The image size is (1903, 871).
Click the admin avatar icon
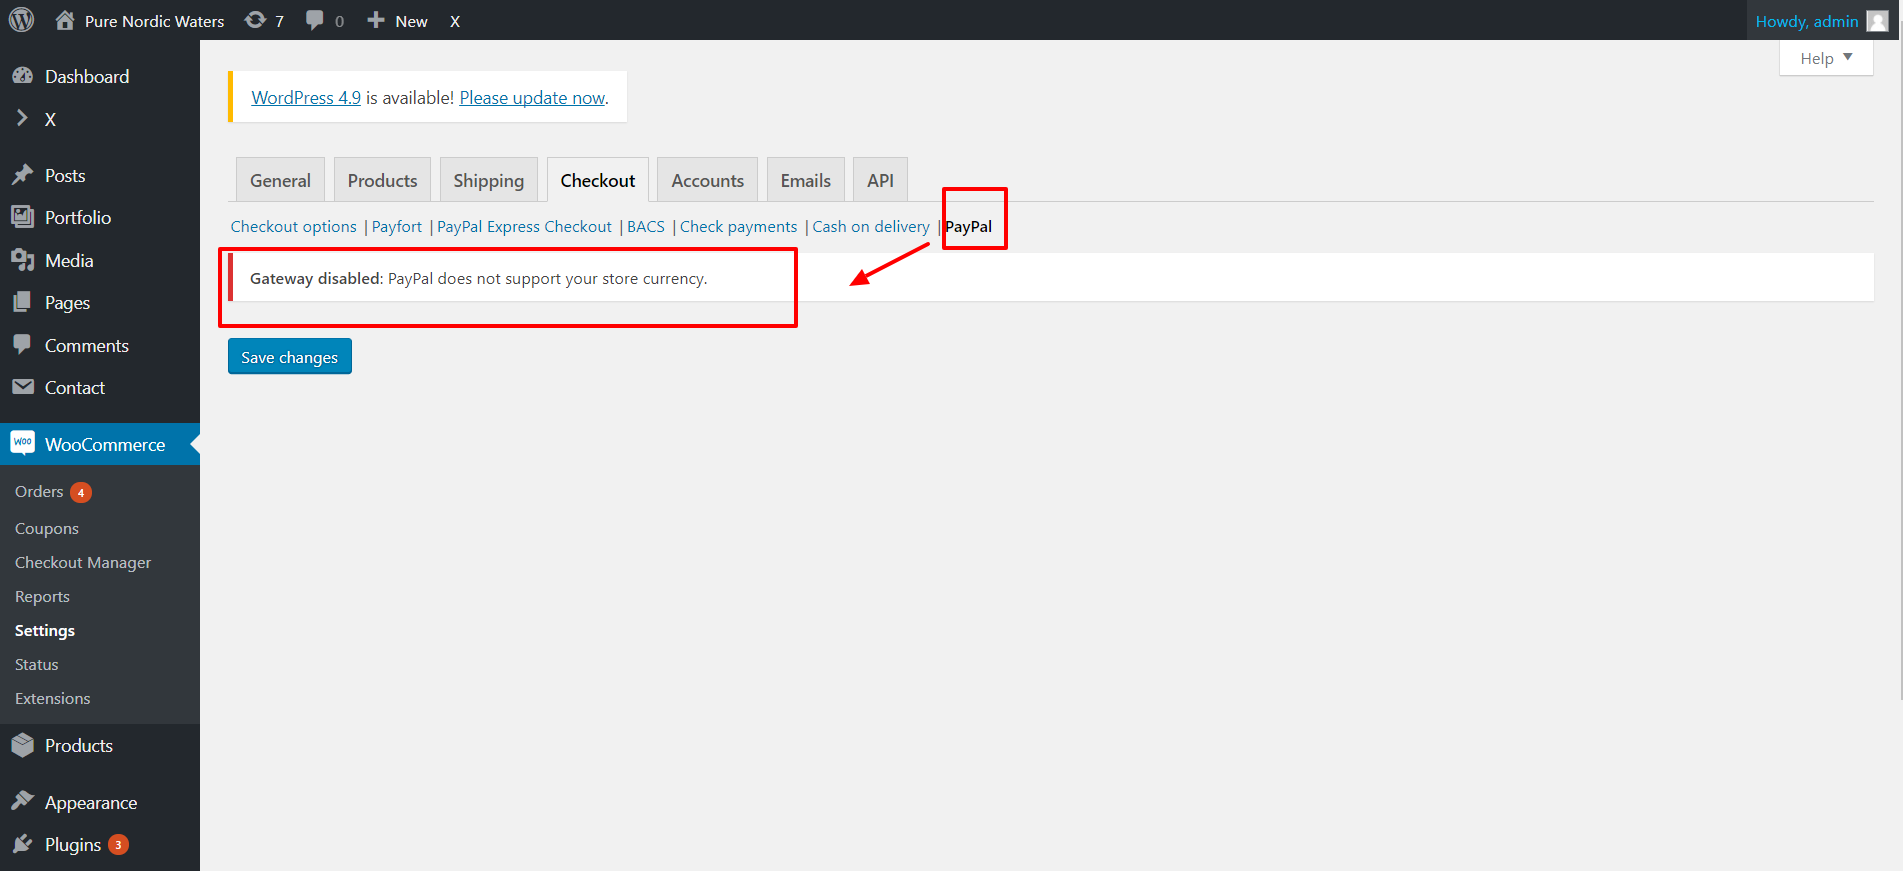(x=1877, y=21)
